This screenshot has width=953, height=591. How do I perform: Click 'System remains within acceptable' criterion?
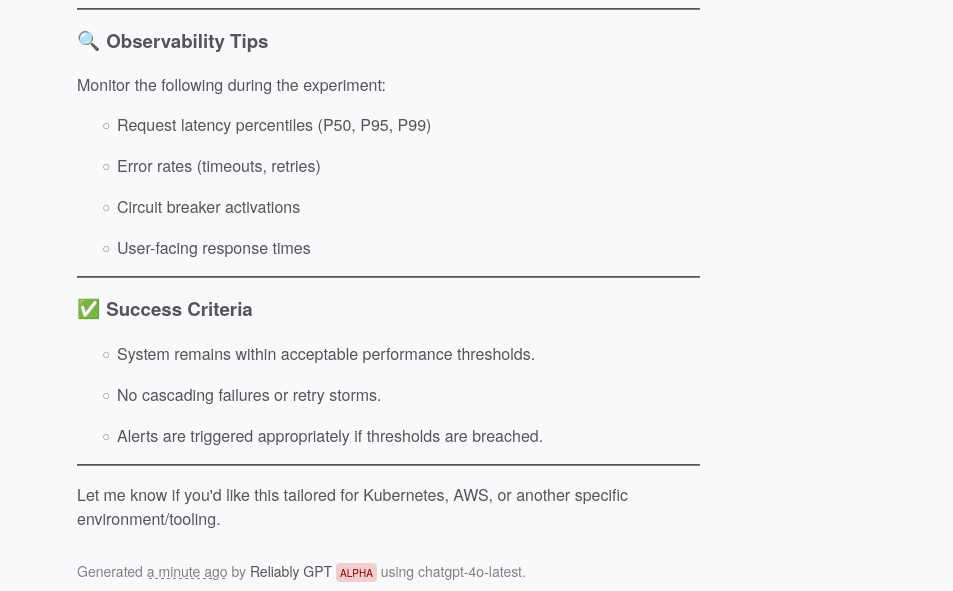point(326,354)
